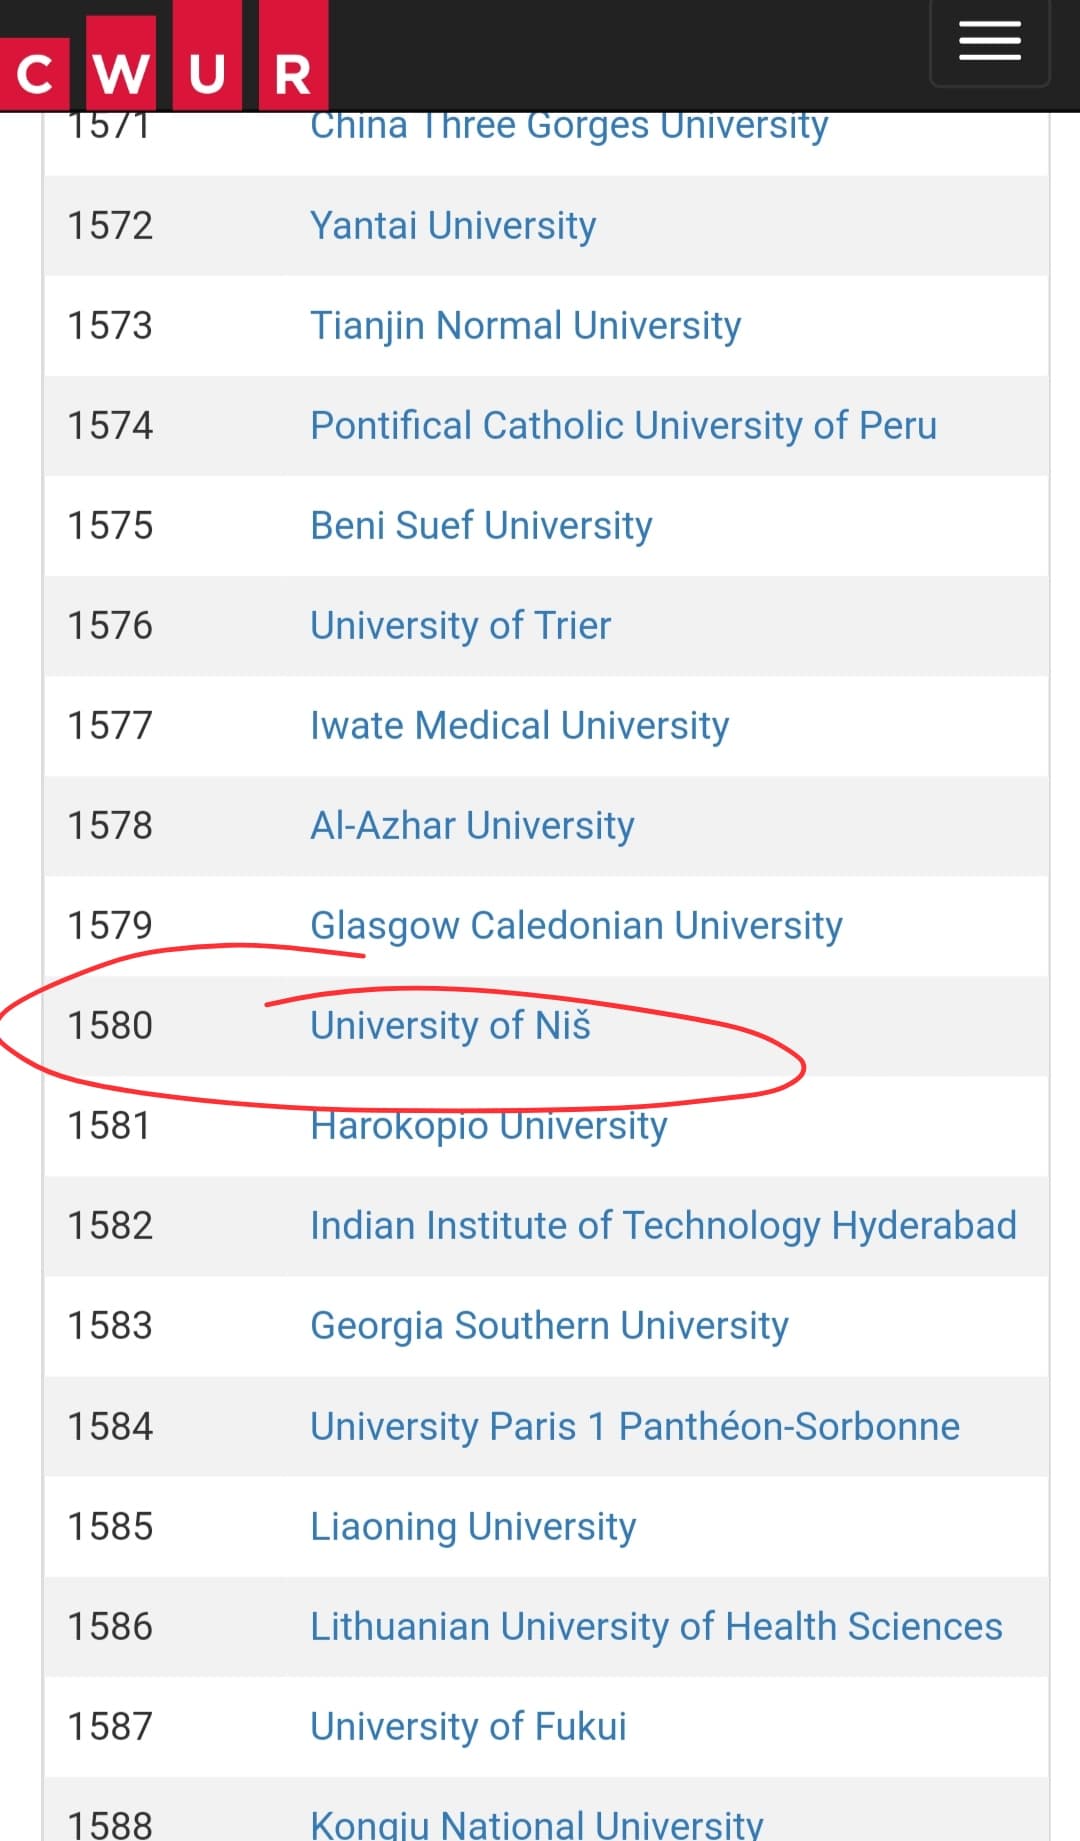Open Beni Suef University page
This screenshot has width=1080, height=1841.
[481, 526]
